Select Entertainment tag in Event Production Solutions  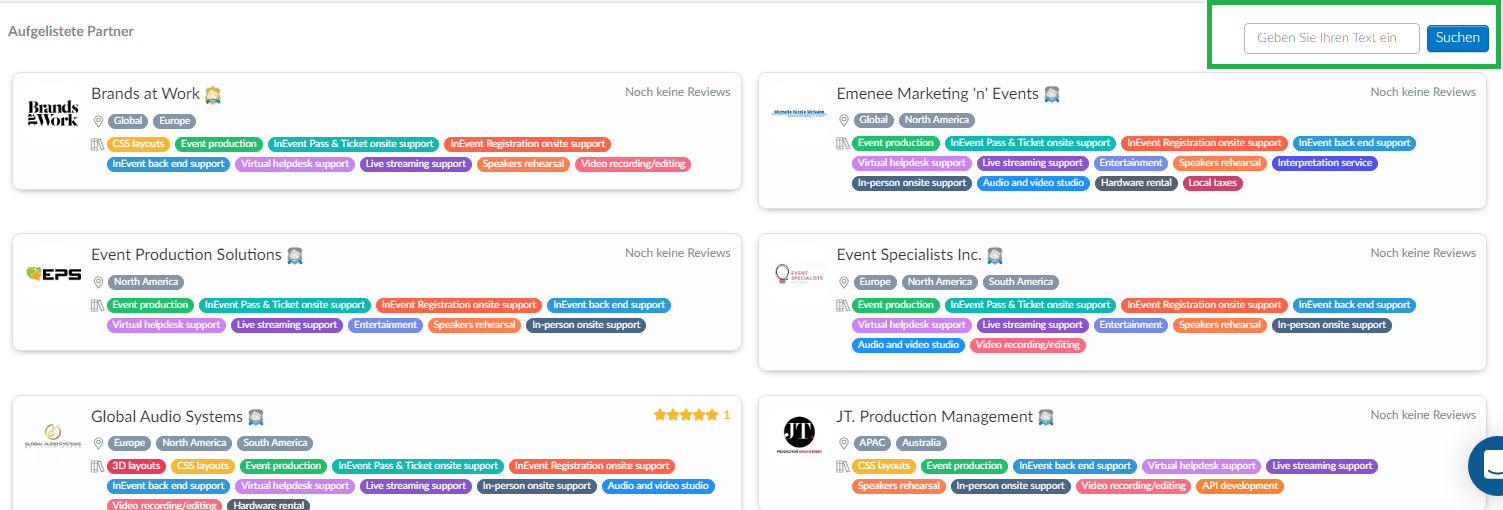[x=385, y=325]
